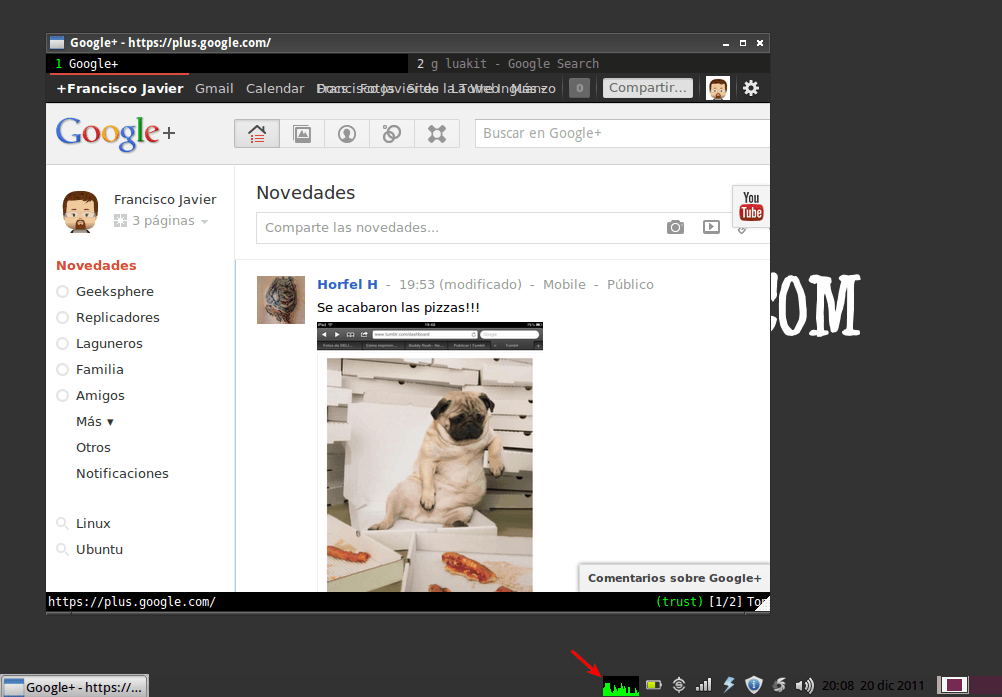Add a video using the video icon

pos(711,227)
